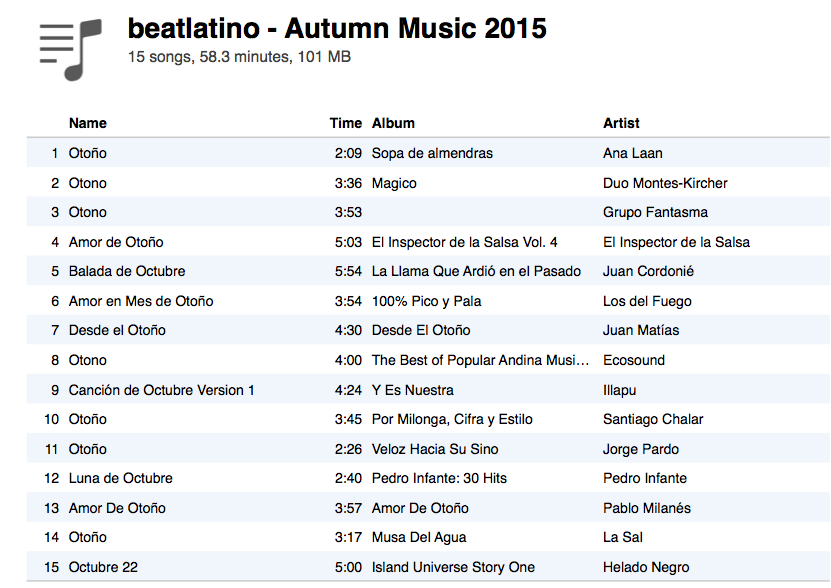Select the Grupo Fantasma track row
831x588 pixels.
[x=428, y=212]
